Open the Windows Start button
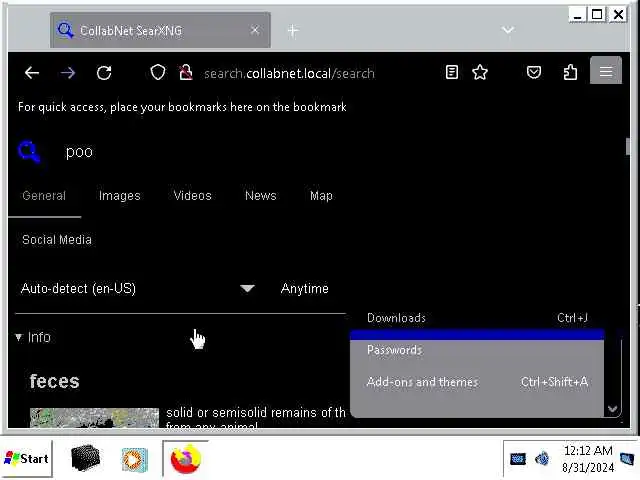 tap(27, 458)
